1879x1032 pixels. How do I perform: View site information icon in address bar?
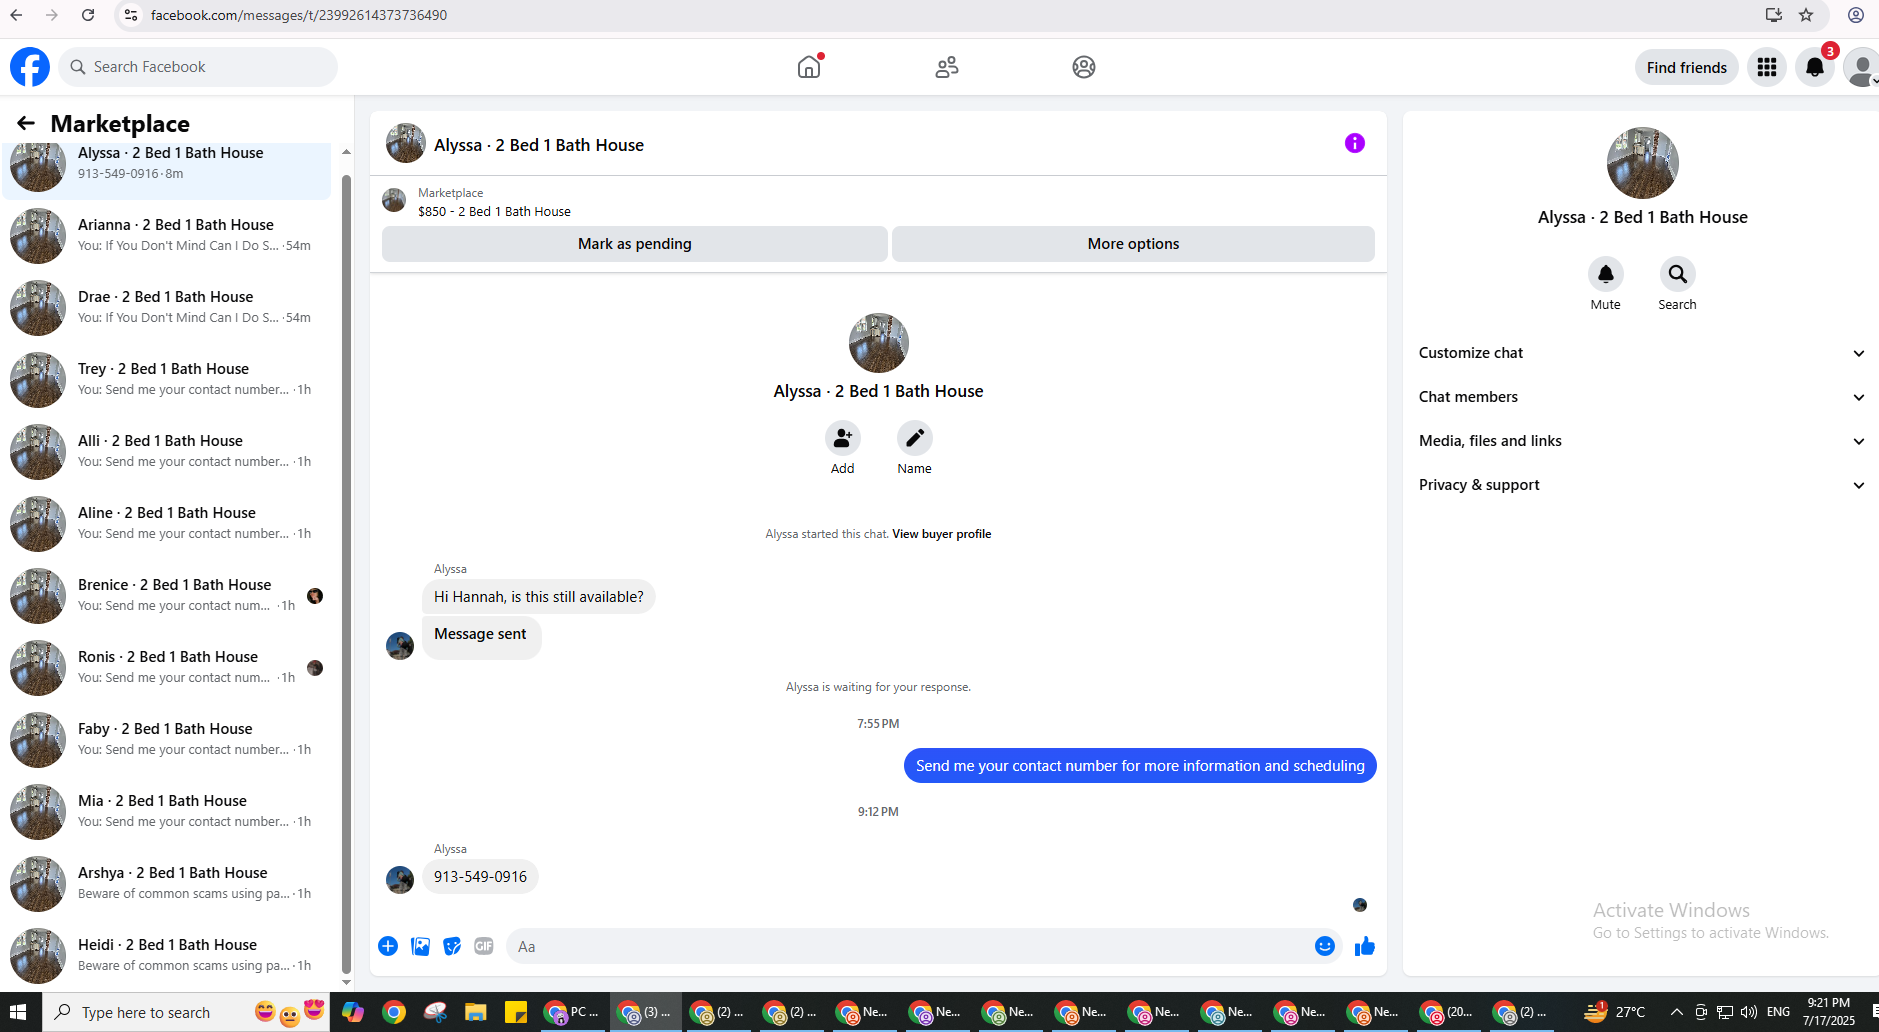pyautogui.click(x=131, y=15)
